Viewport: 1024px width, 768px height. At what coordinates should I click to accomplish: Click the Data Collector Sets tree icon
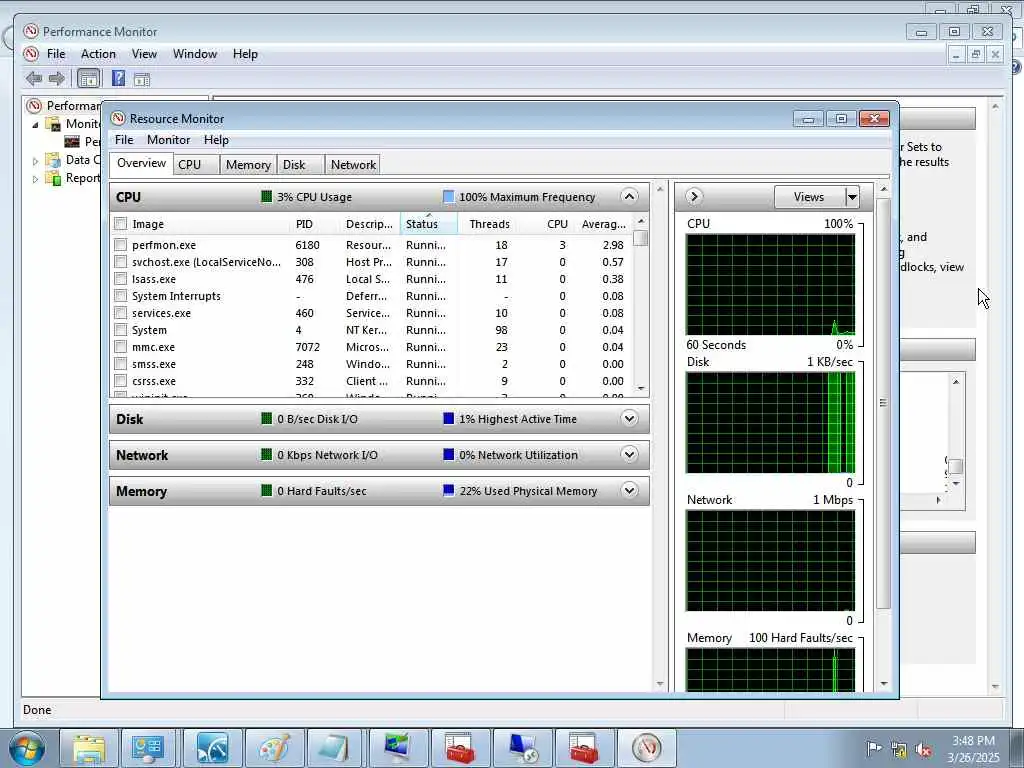pos(53,160)
